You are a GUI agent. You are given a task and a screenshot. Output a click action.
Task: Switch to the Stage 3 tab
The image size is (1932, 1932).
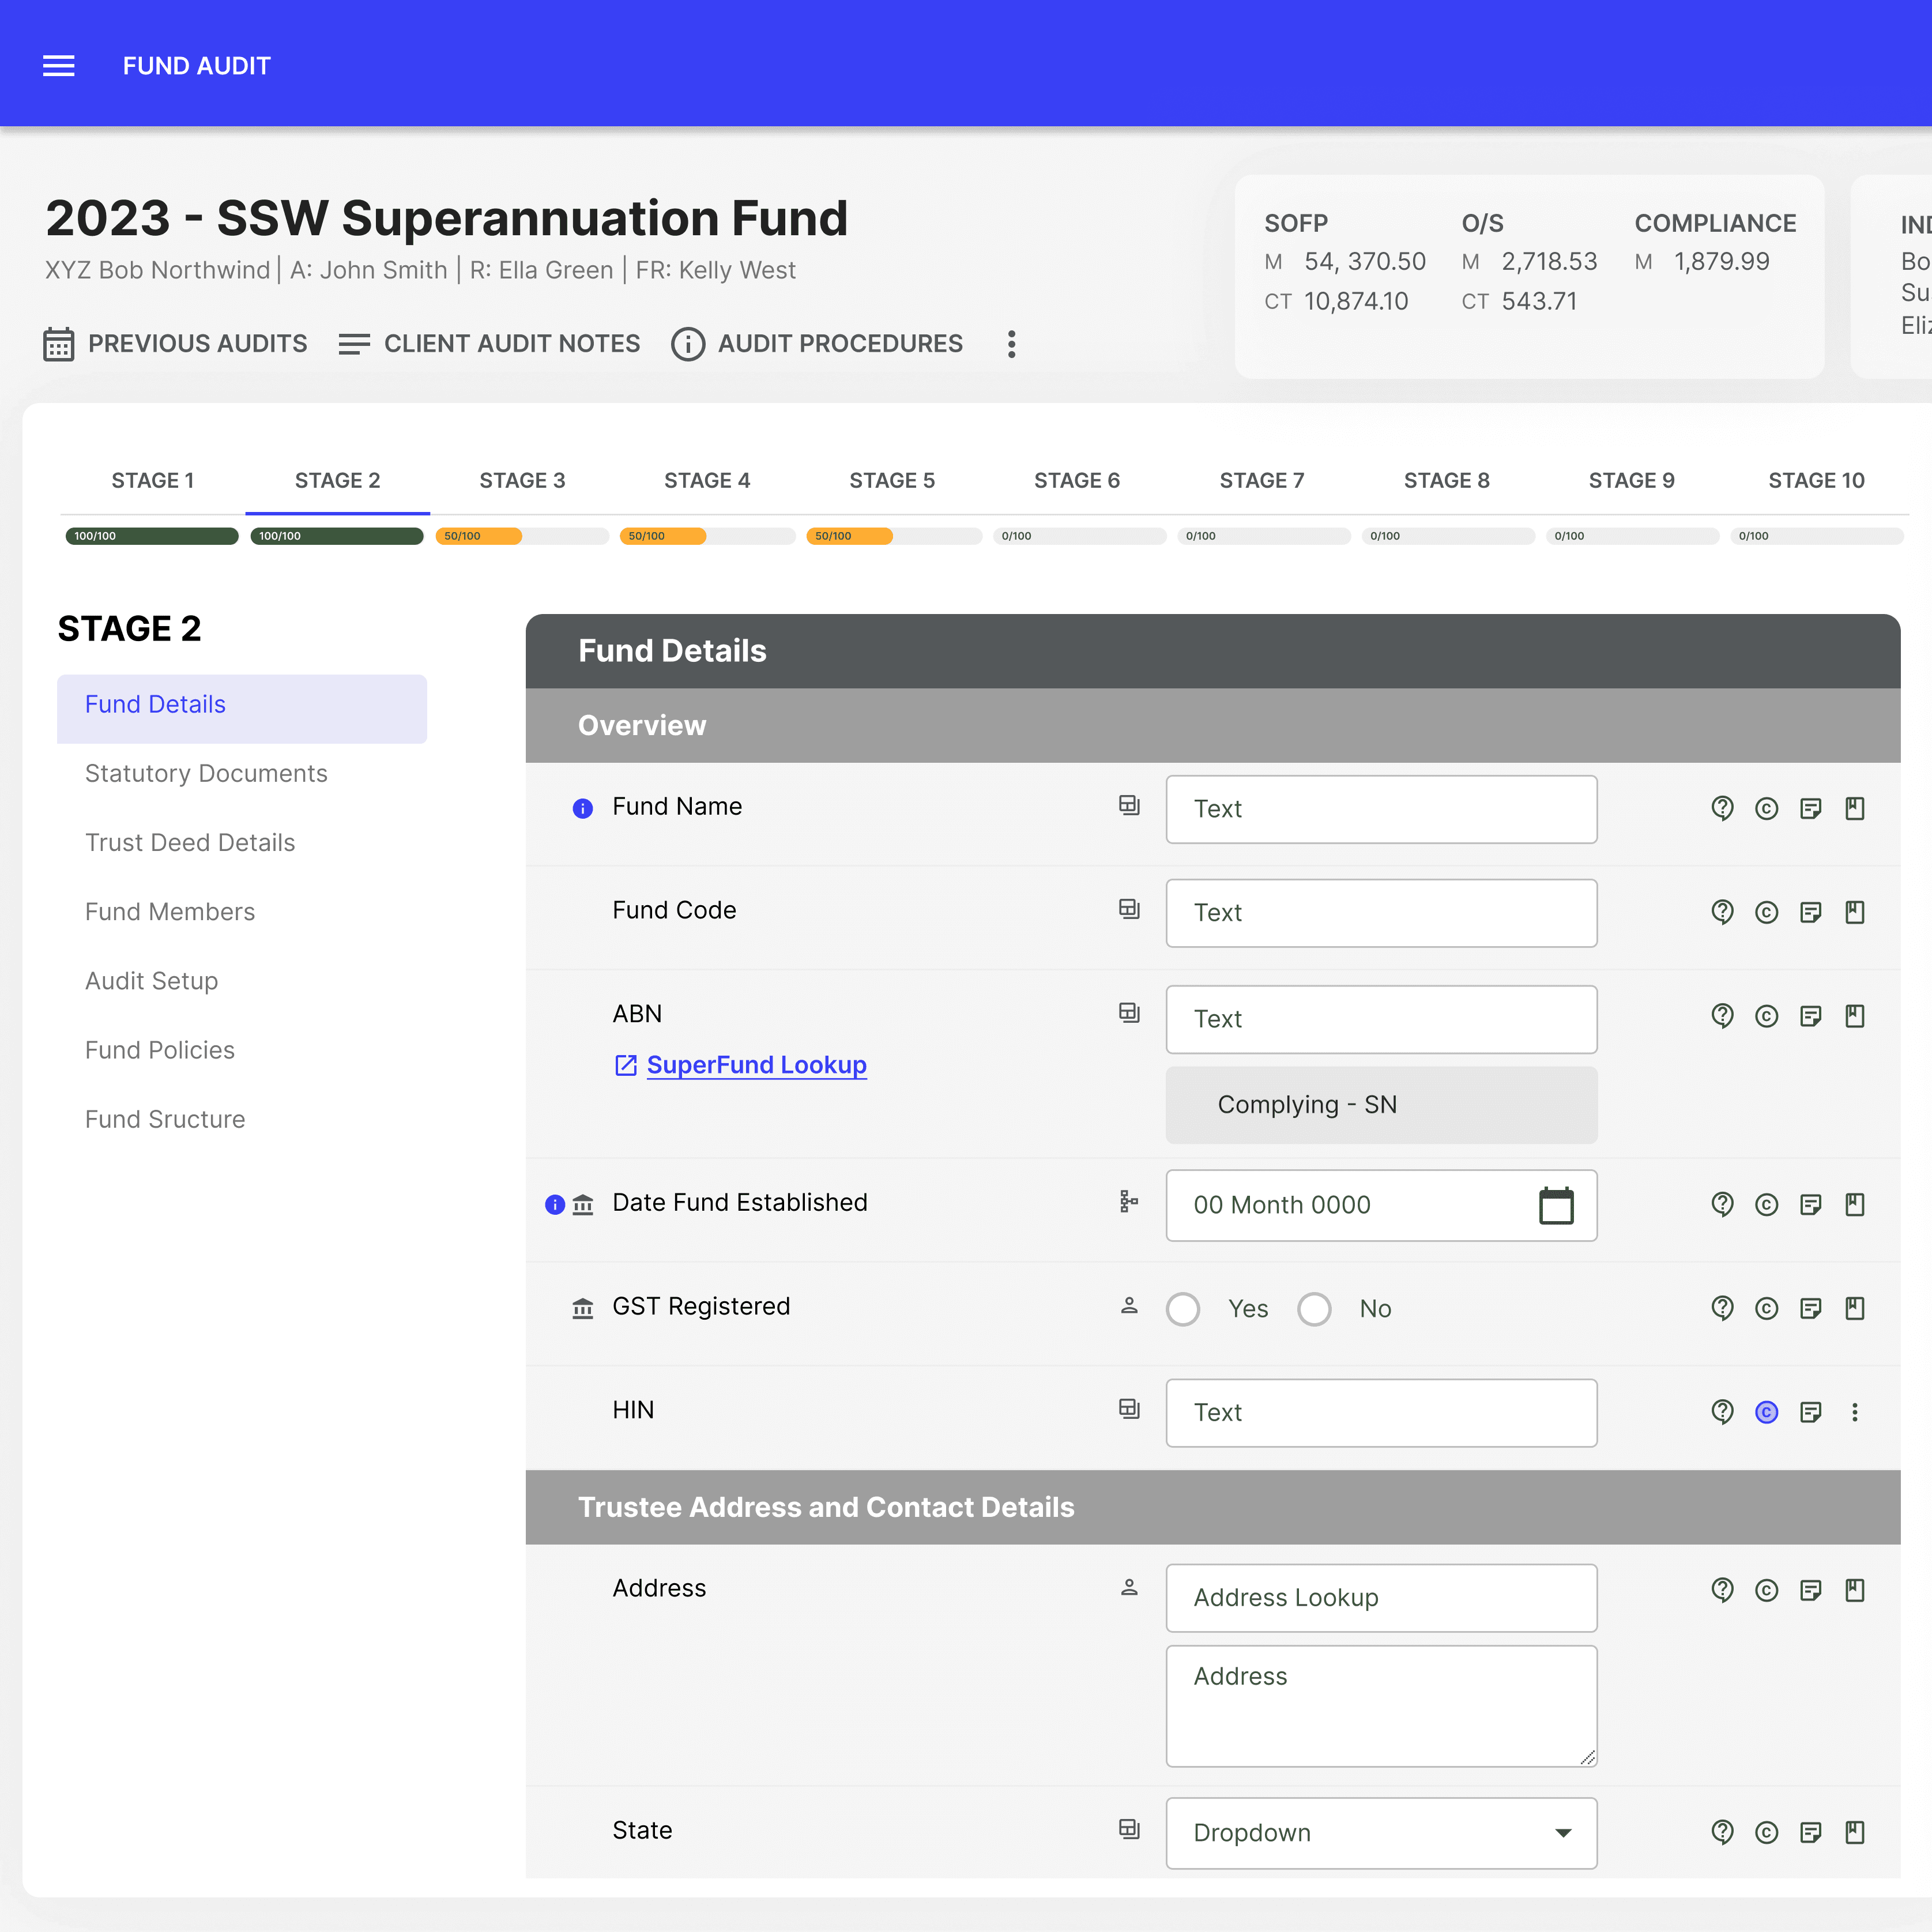pos(522,480)
